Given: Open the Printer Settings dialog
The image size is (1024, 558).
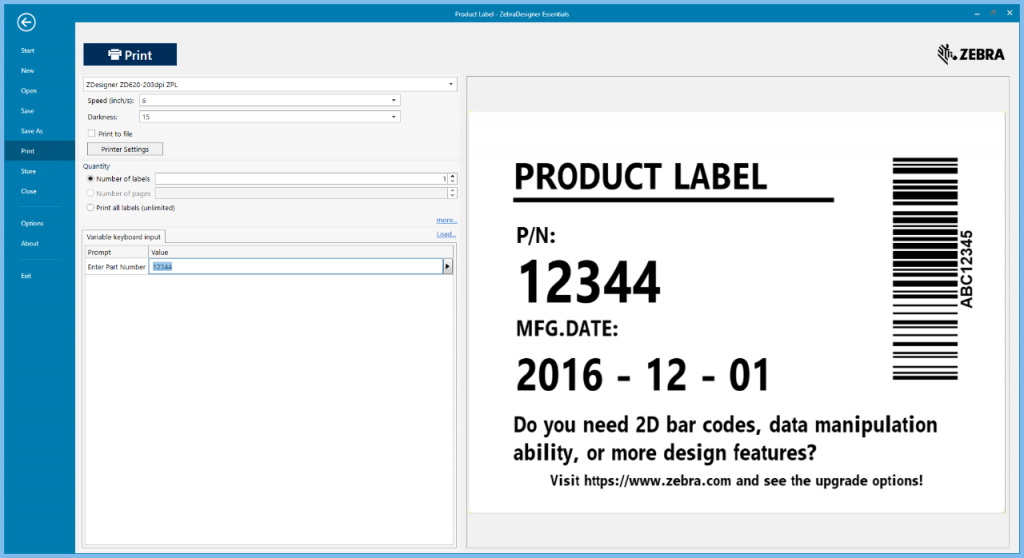Looking at the screenshot, I should click(125, 149).
